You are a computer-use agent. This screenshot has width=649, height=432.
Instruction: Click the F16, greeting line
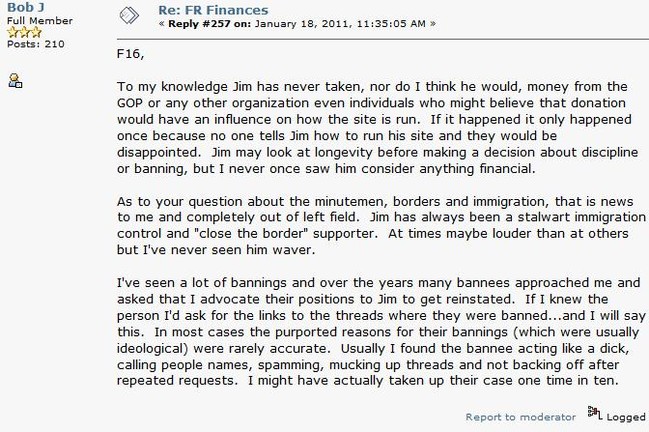pyautogui.click(x=130, y=54)
